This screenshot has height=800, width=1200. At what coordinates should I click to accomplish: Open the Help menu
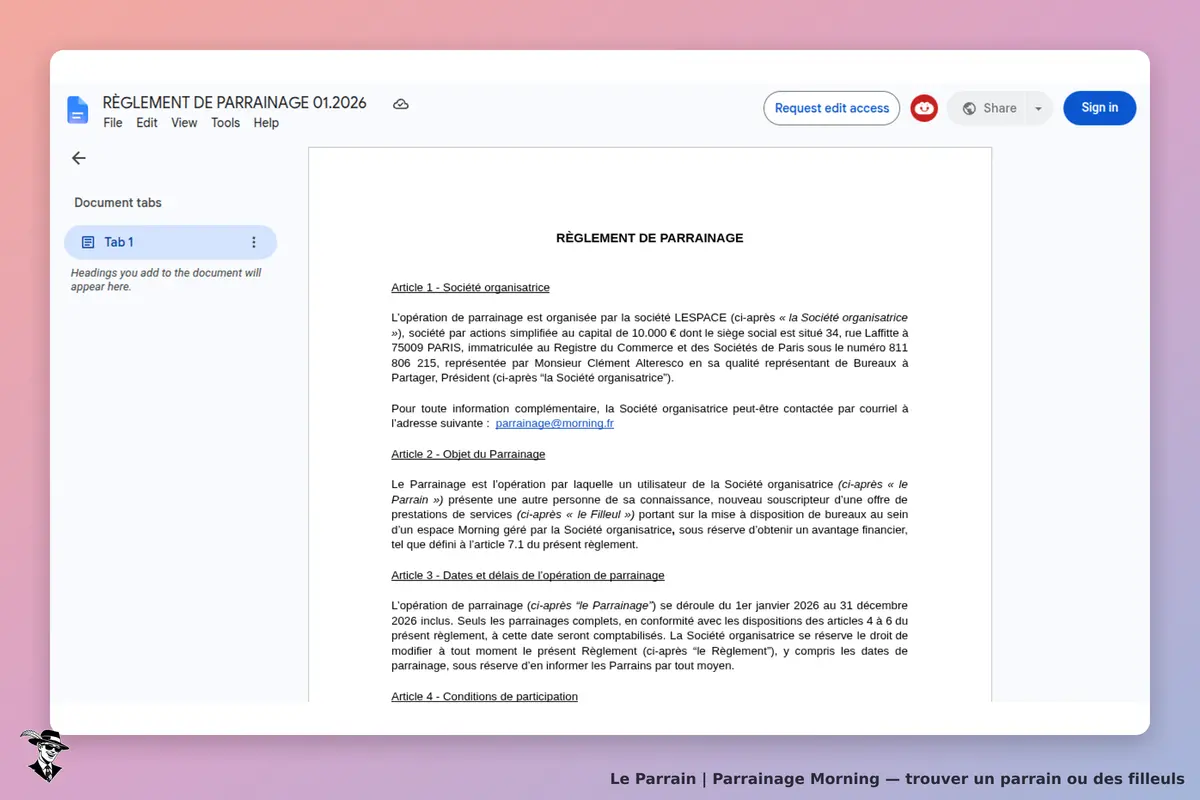(x=266, y=123)
